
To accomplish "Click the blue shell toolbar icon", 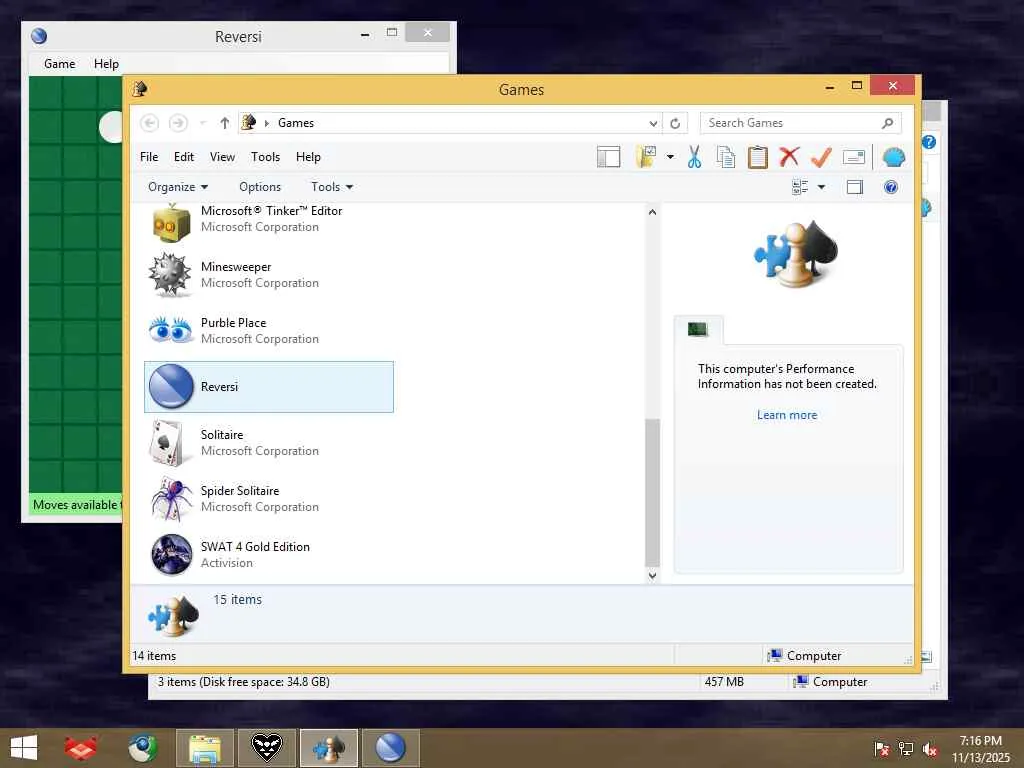I will pos(893,157).
